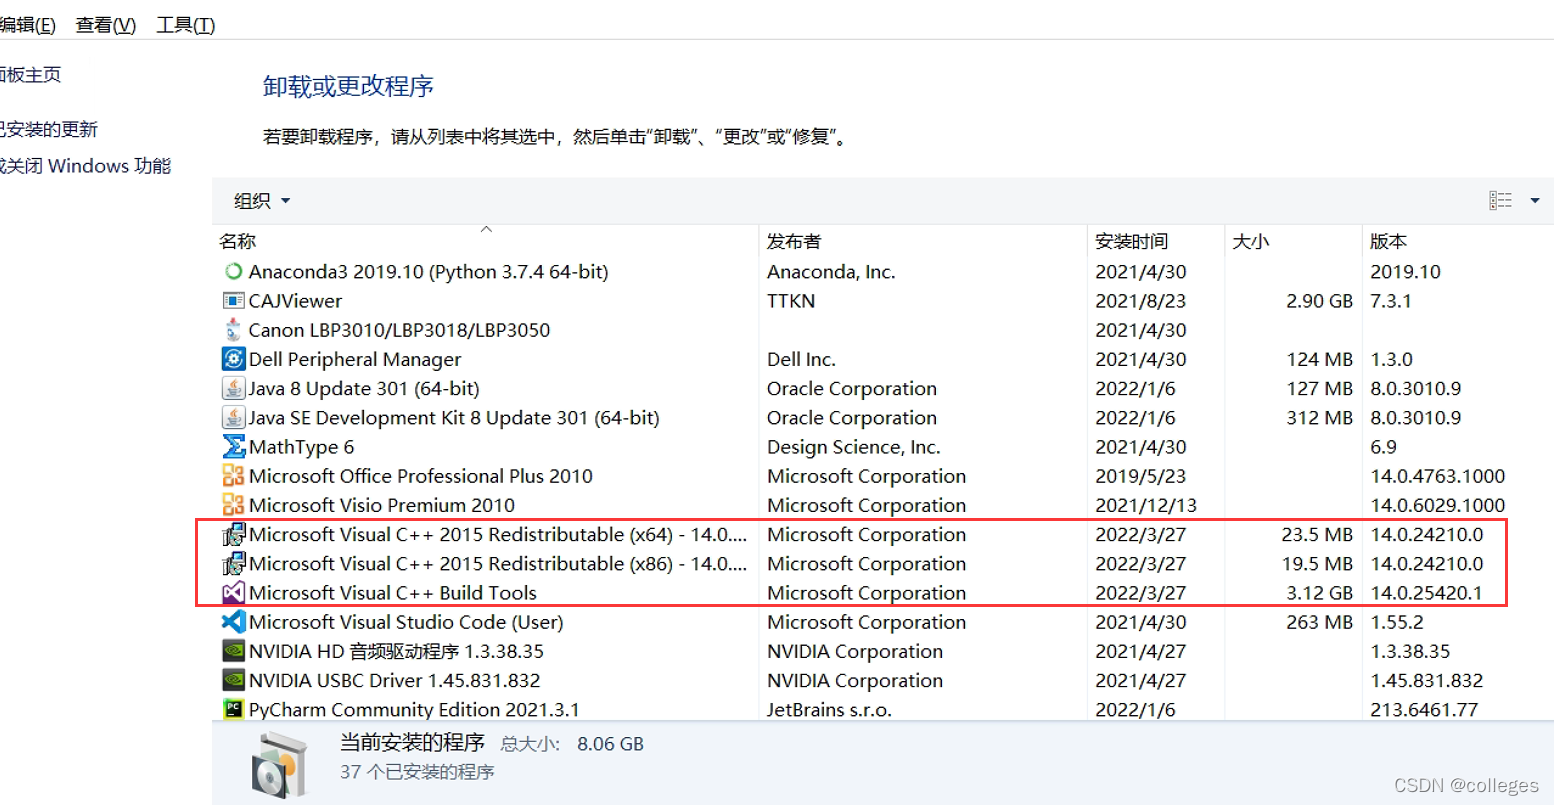Click the Microsoft Visio Premium 2010 icon
Screen dimensions: 1554x805
[233, 504]
